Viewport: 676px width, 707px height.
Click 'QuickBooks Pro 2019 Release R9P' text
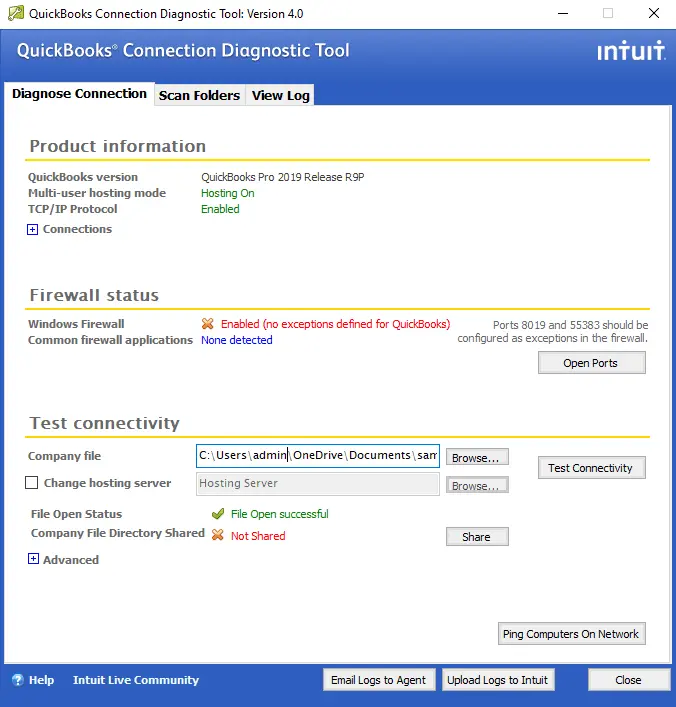tap(283, 177)
